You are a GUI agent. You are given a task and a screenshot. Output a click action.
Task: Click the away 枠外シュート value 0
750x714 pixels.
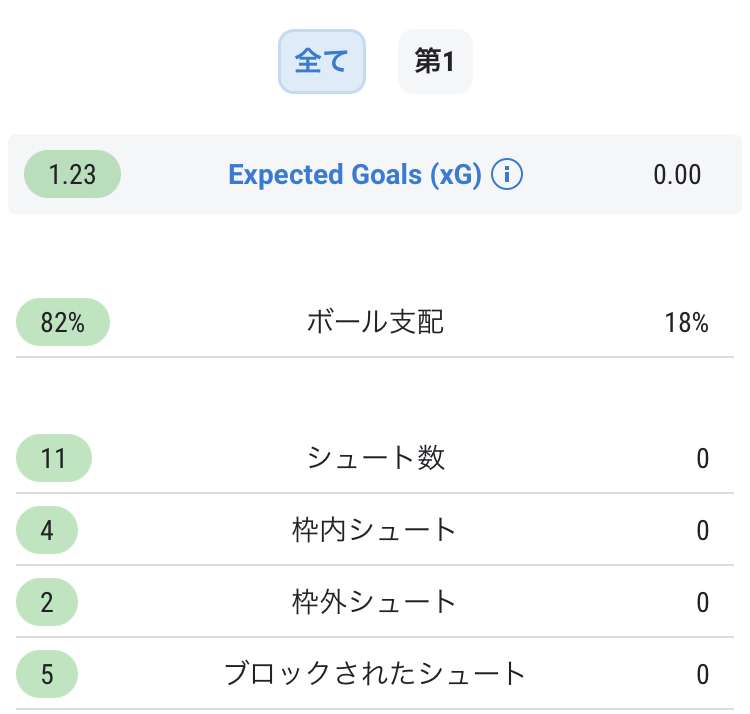pos(702,602)
